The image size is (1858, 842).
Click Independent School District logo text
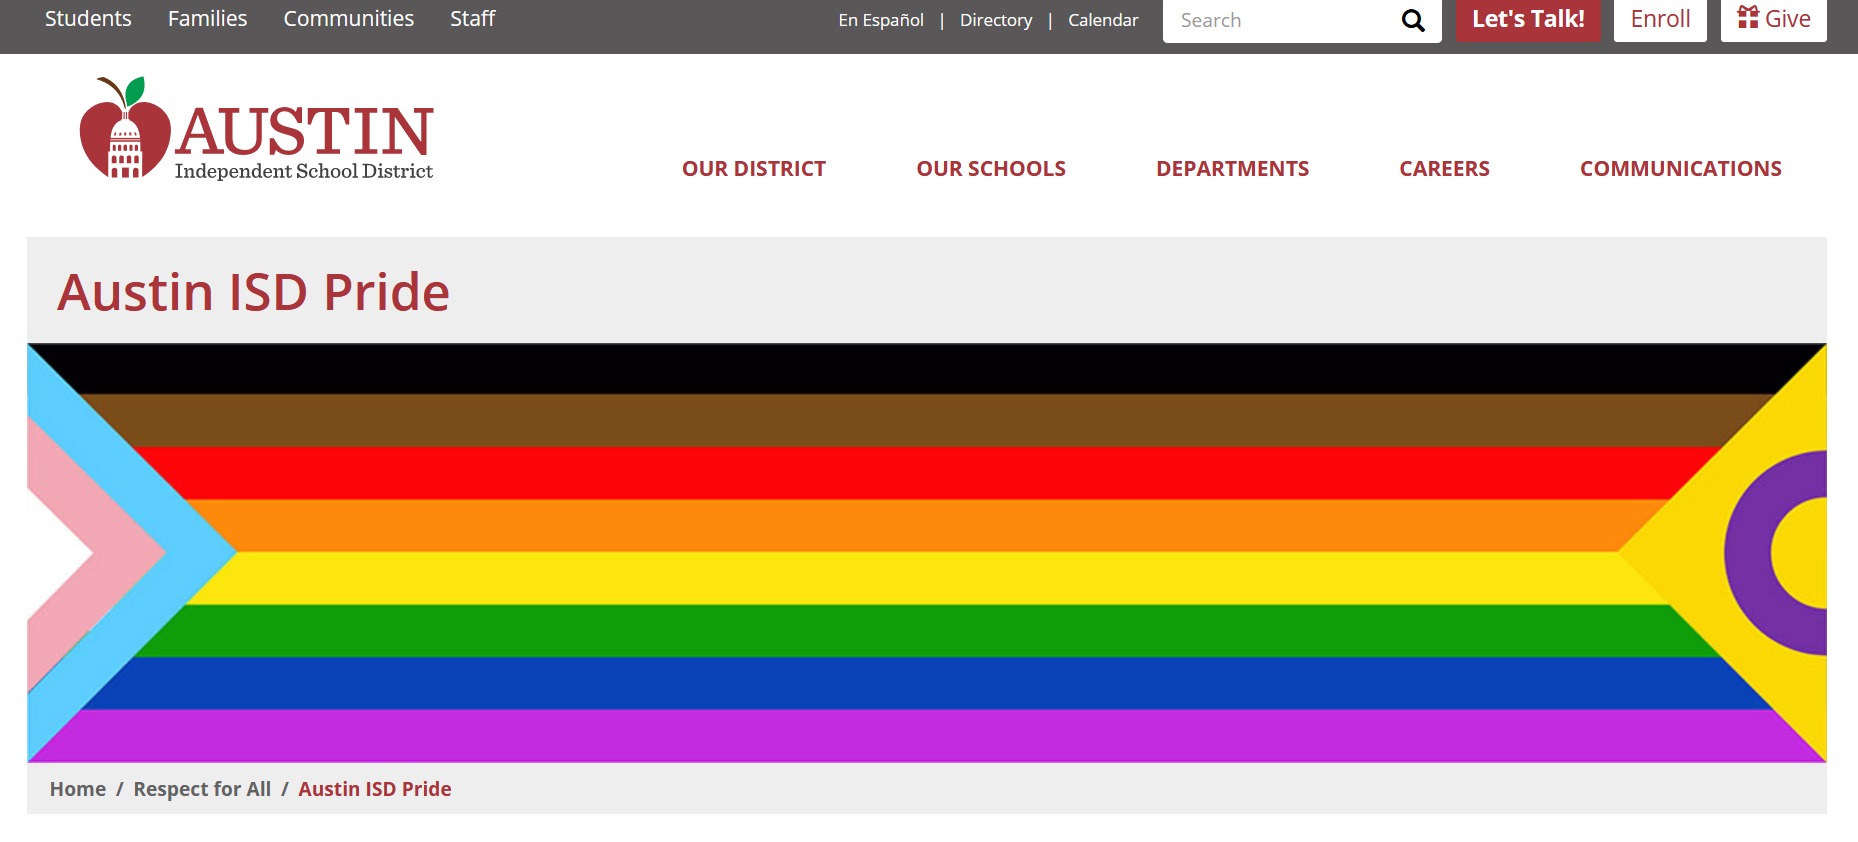304,171
